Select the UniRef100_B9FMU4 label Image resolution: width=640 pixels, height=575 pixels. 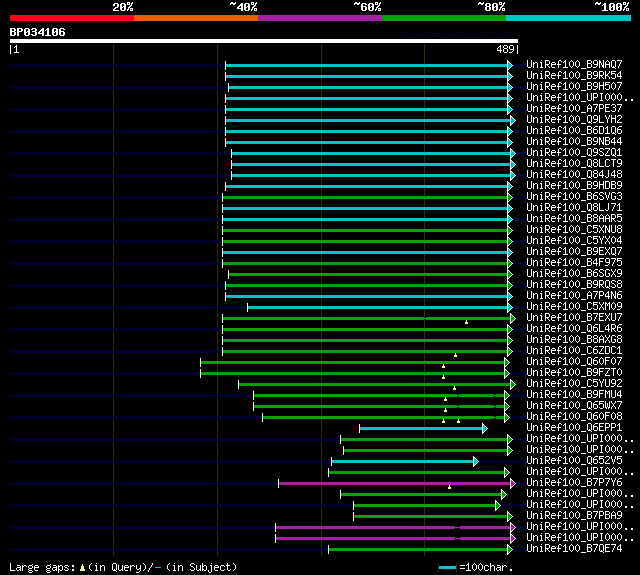click(x=574, y=395)
